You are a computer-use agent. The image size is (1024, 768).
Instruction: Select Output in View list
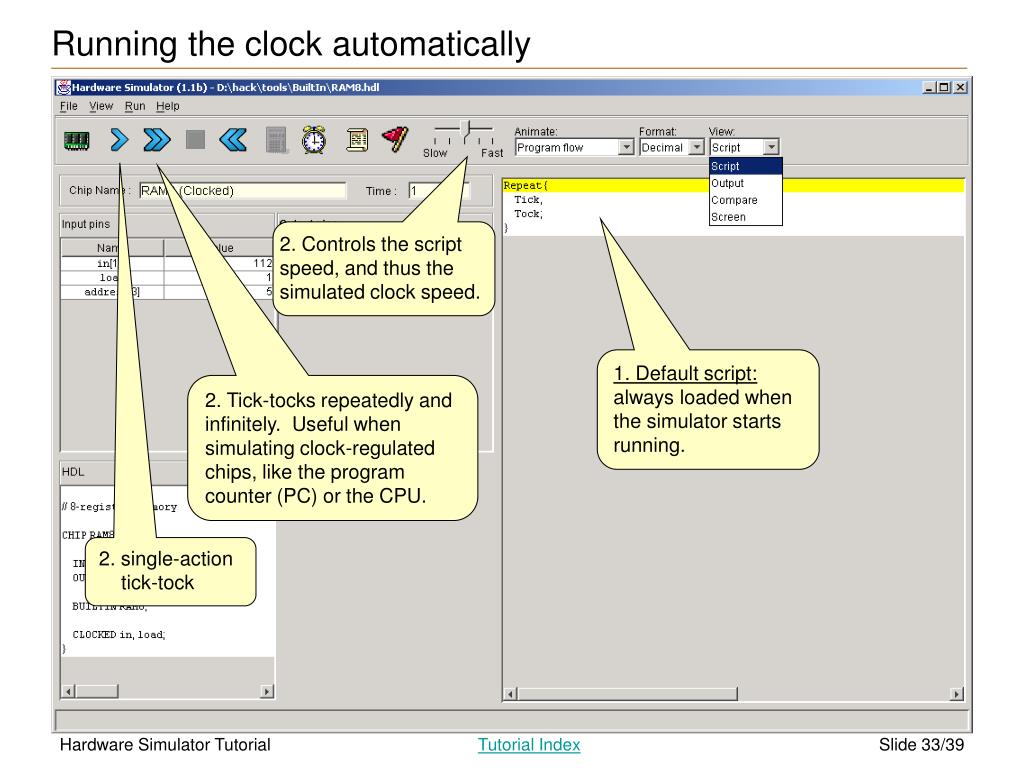[745, 184]
